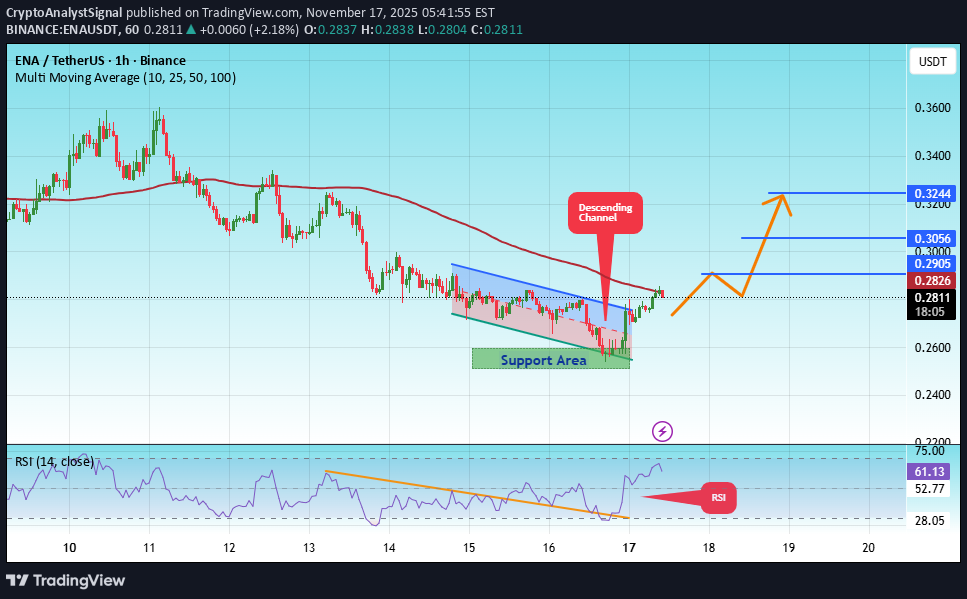Image resolution: width=967 pixels, height=599 pixels.
Task: Click the date 17 on time axis
Action: click(629, 548)
